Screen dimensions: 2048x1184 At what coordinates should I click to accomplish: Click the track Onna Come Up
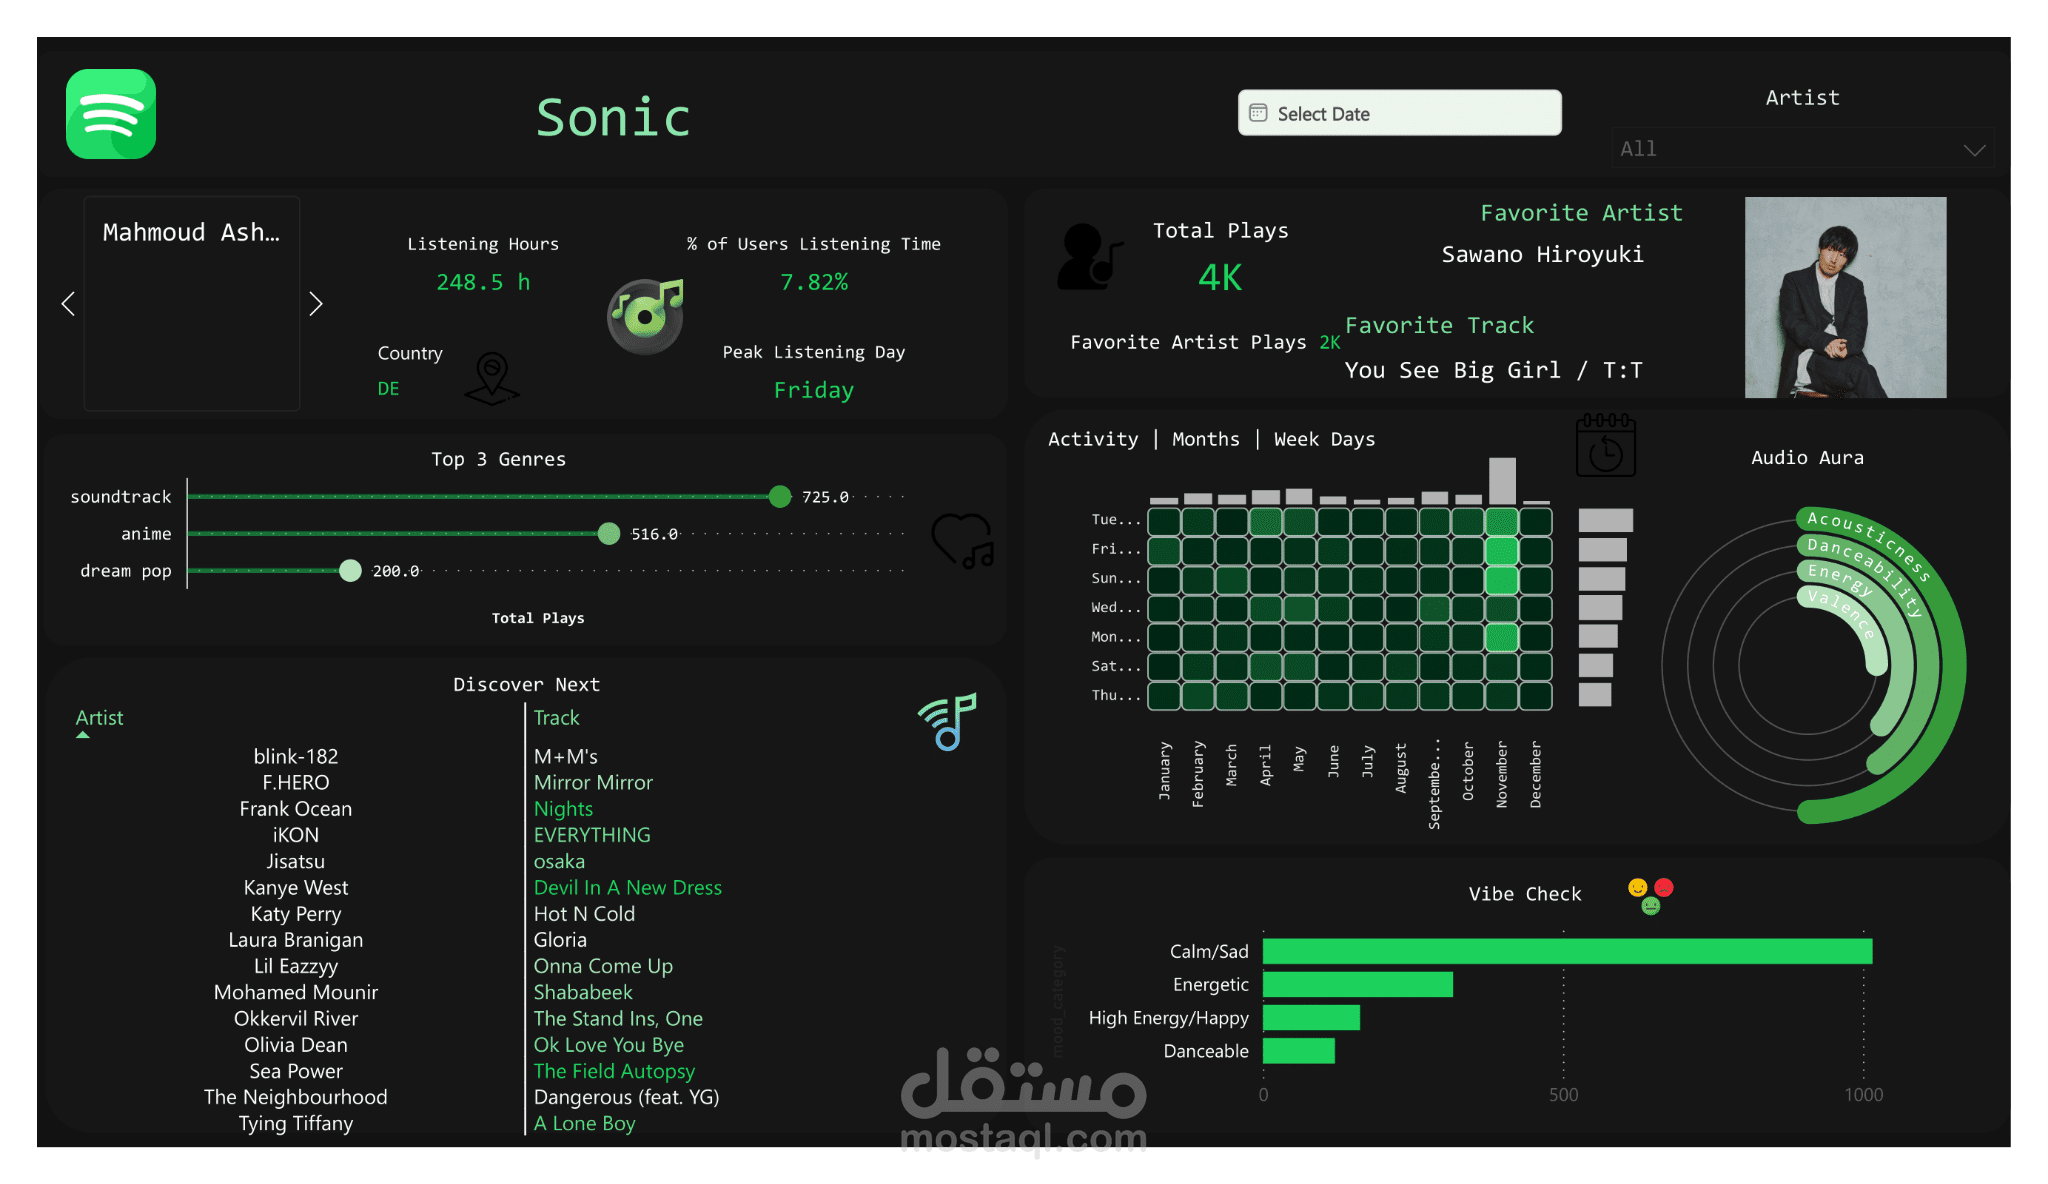pyautogui.click(x=603, y=966)
